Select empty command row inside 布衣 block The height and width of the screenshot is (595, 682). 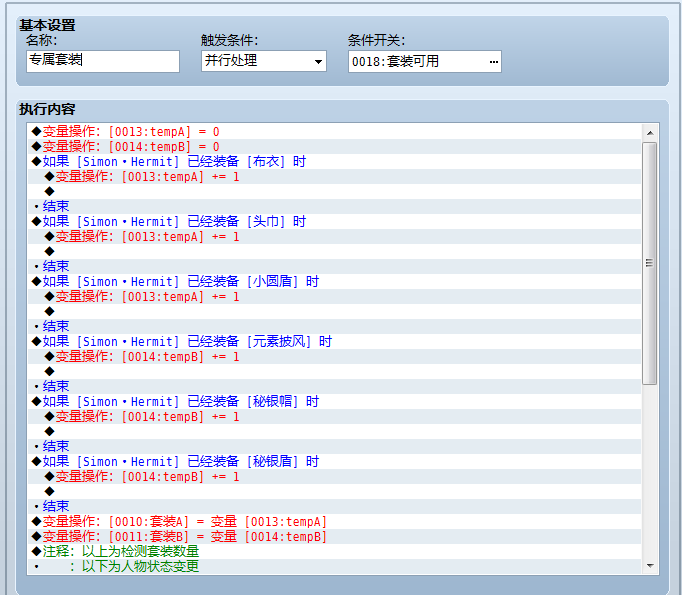click(334, 191)
